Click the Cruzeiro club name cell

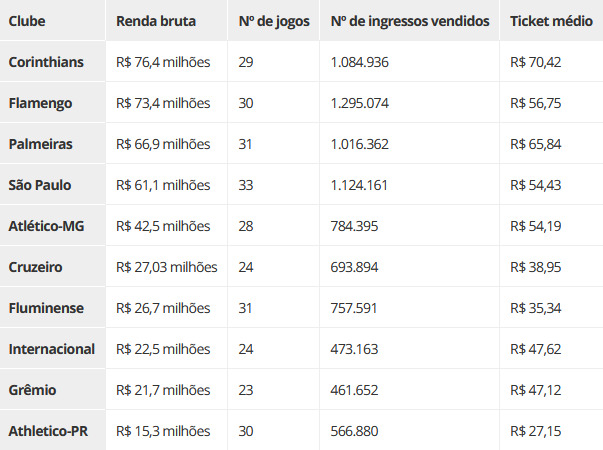click(x=35, y=267)
